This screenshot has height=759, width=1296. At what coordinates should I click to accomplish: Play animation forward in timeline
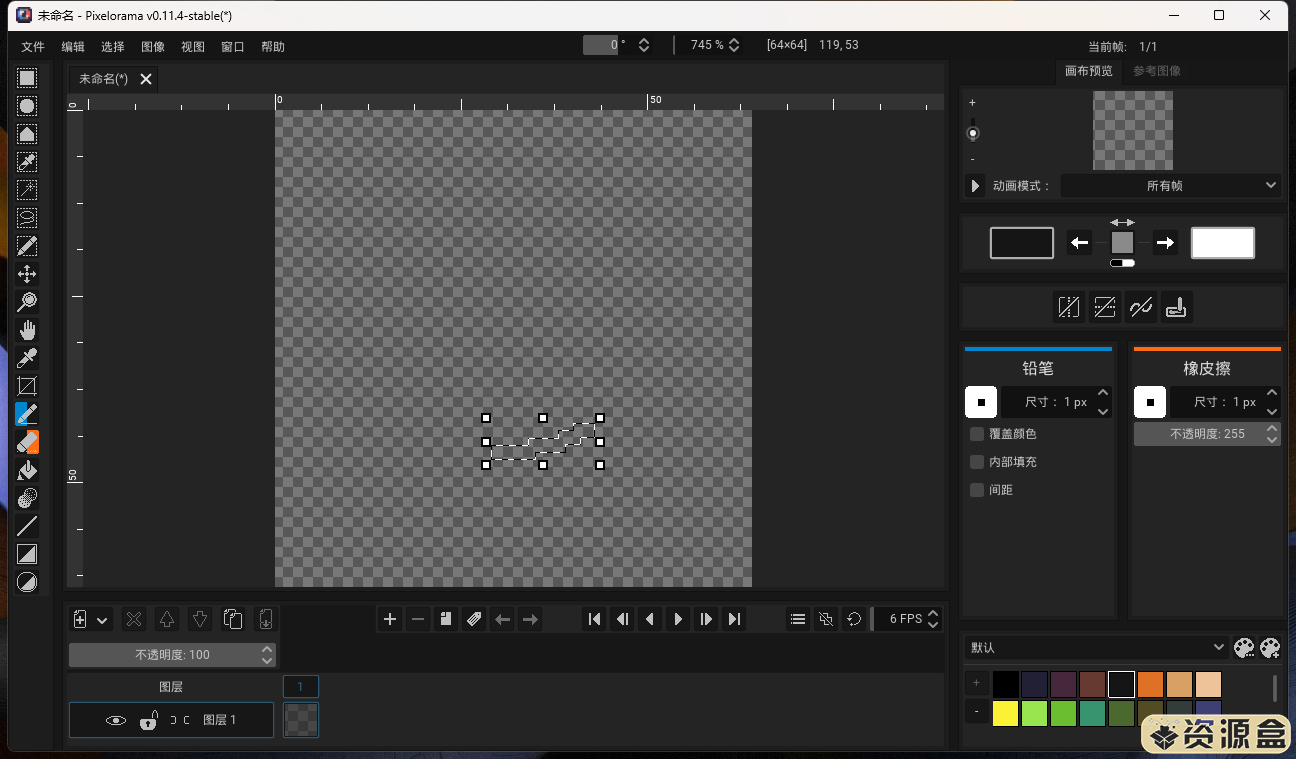click(x=678, y=619)
